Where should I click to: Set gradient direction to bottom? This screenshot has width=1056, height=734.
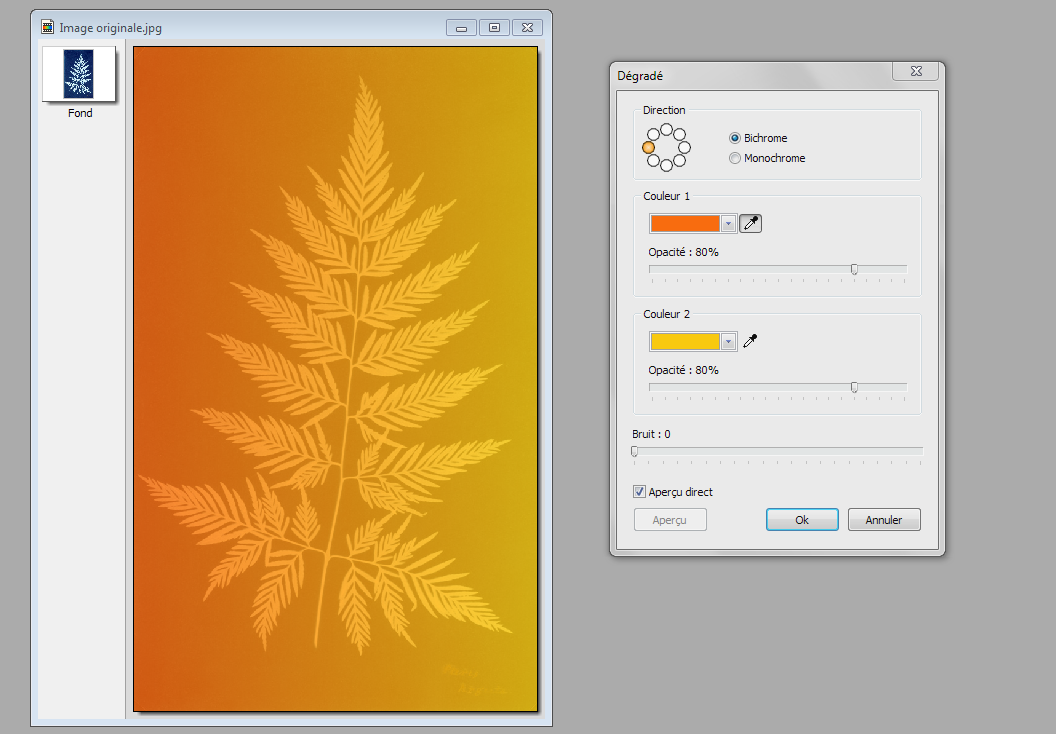pos(666,165)
